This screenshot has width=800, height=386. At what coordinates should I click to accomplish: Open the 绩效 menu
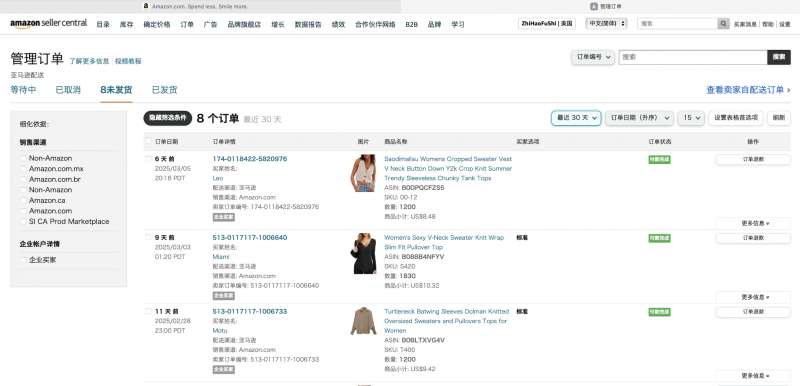(x=338, y=24)
